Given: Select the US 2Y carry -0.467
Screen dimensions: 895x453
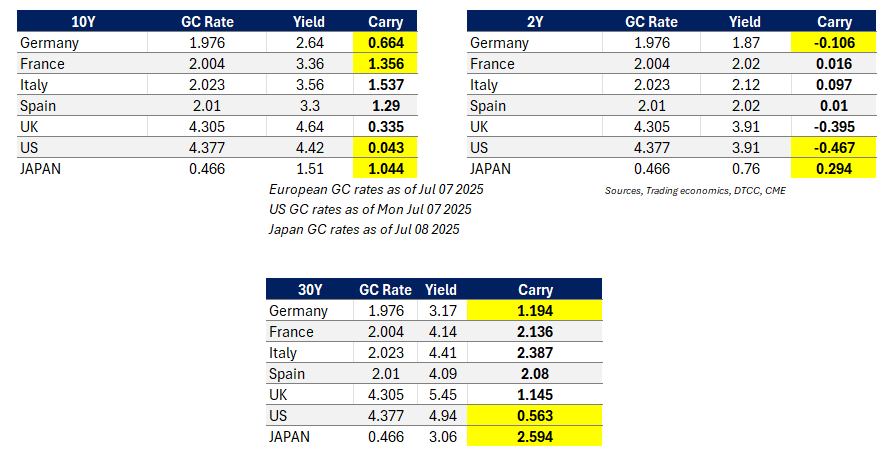Looking at the screenshot, I should 834,148.
